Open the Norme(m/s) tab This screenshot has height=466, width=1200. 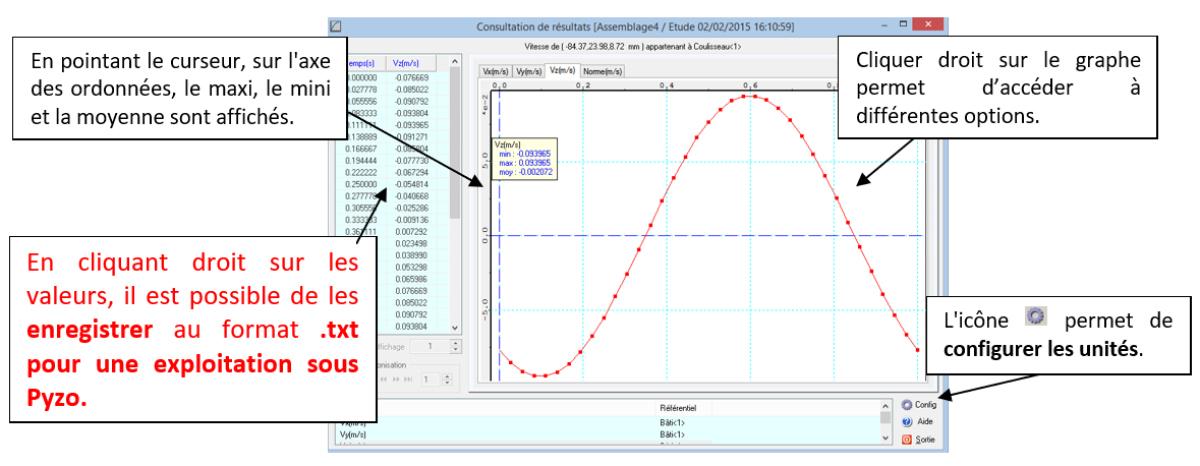[x=603, y=71]
